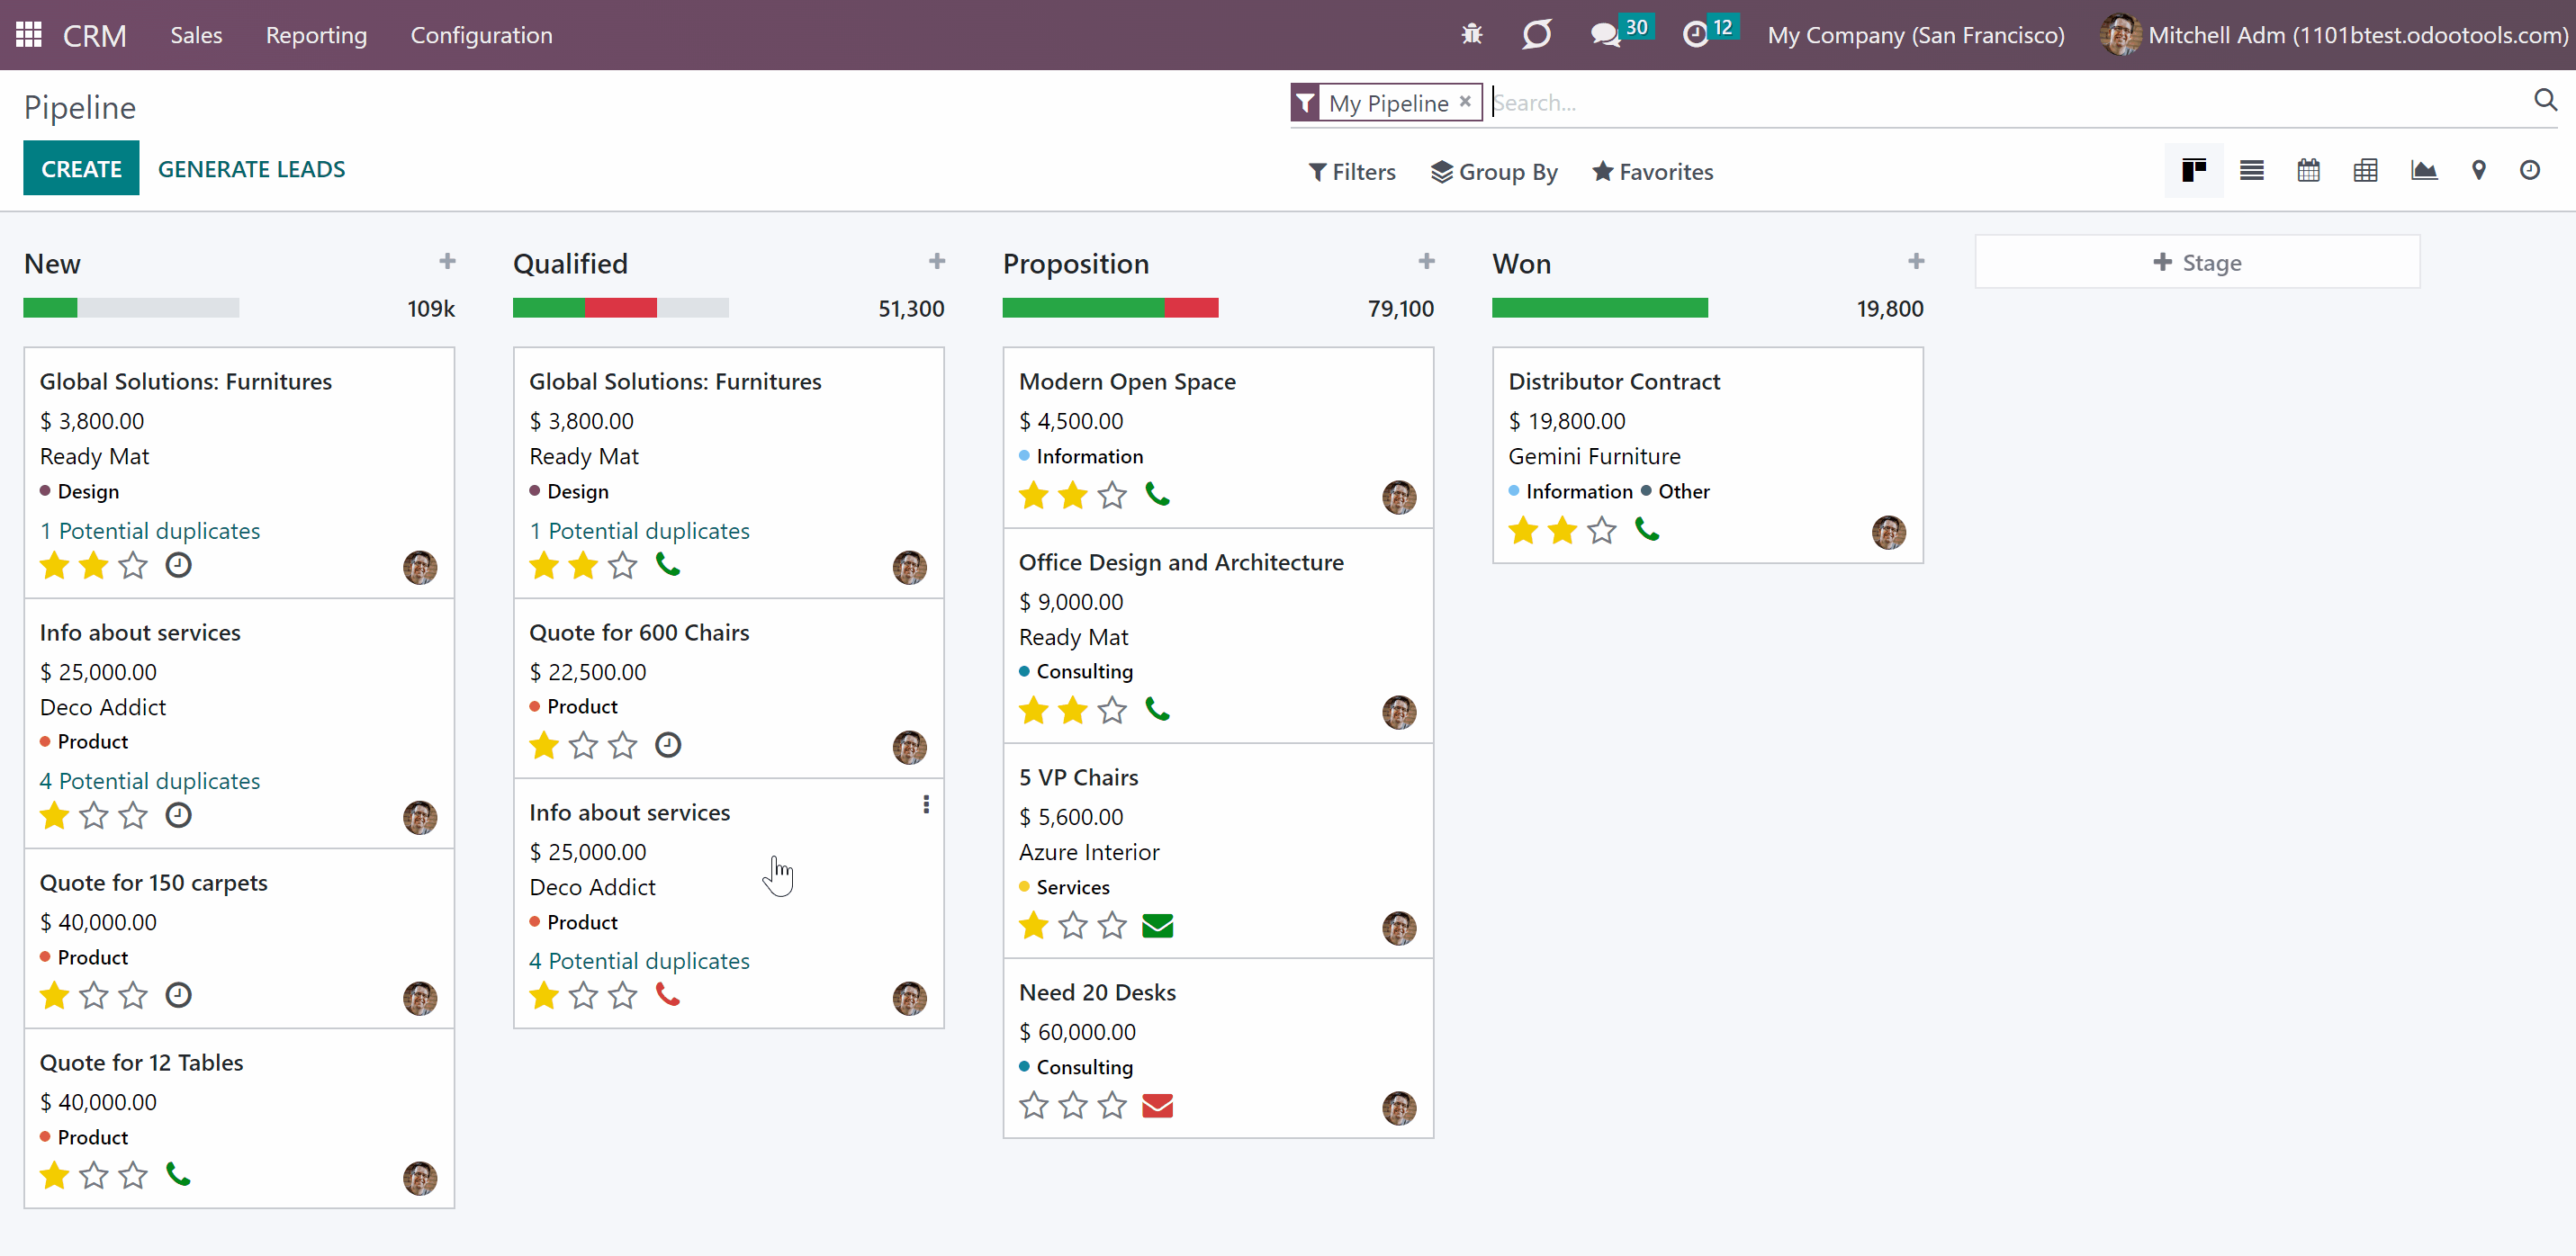The width and height of the screenshot is (2576, 1256).
Task: Click the red segment of Qualified progress bar
Action: pos(620,308)
